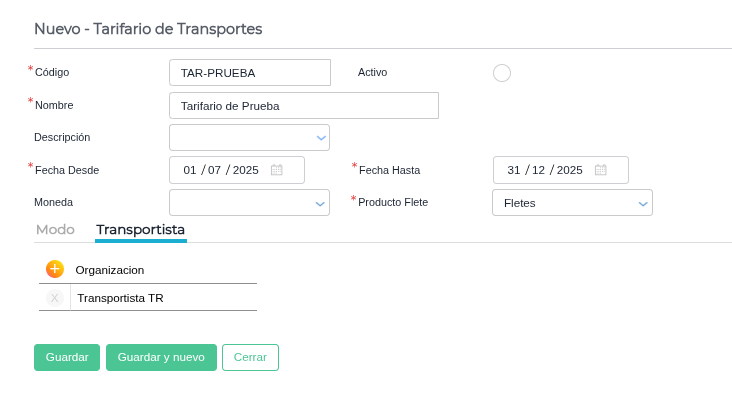Switch to the Modo tab
The image size is (732, 403).
pos(55,230)
